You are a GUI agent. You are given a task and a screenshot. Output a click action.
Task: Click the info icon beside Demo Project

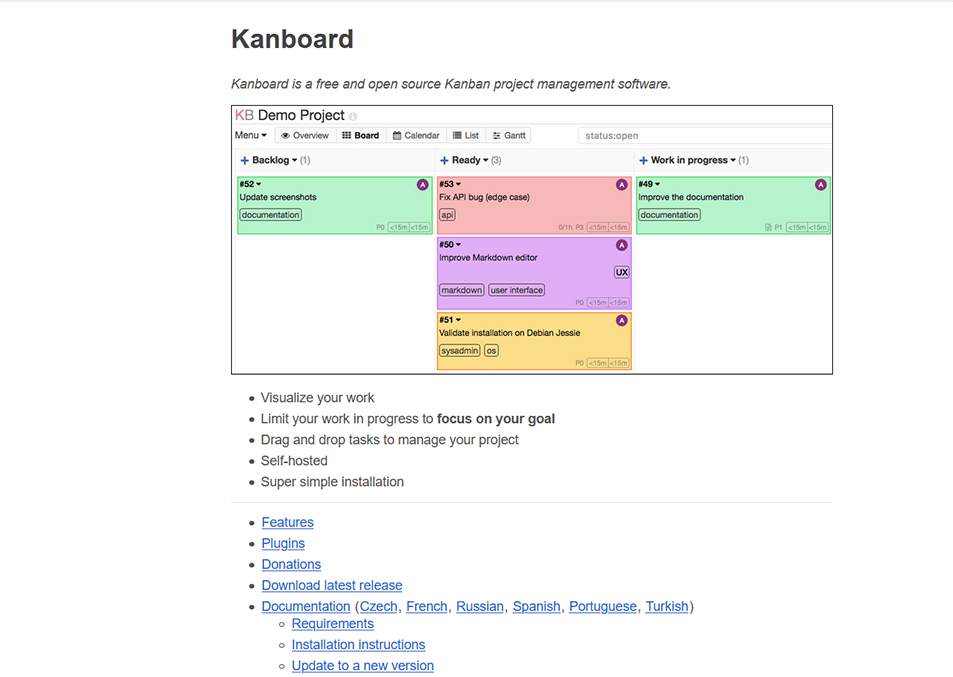point(353,116)
